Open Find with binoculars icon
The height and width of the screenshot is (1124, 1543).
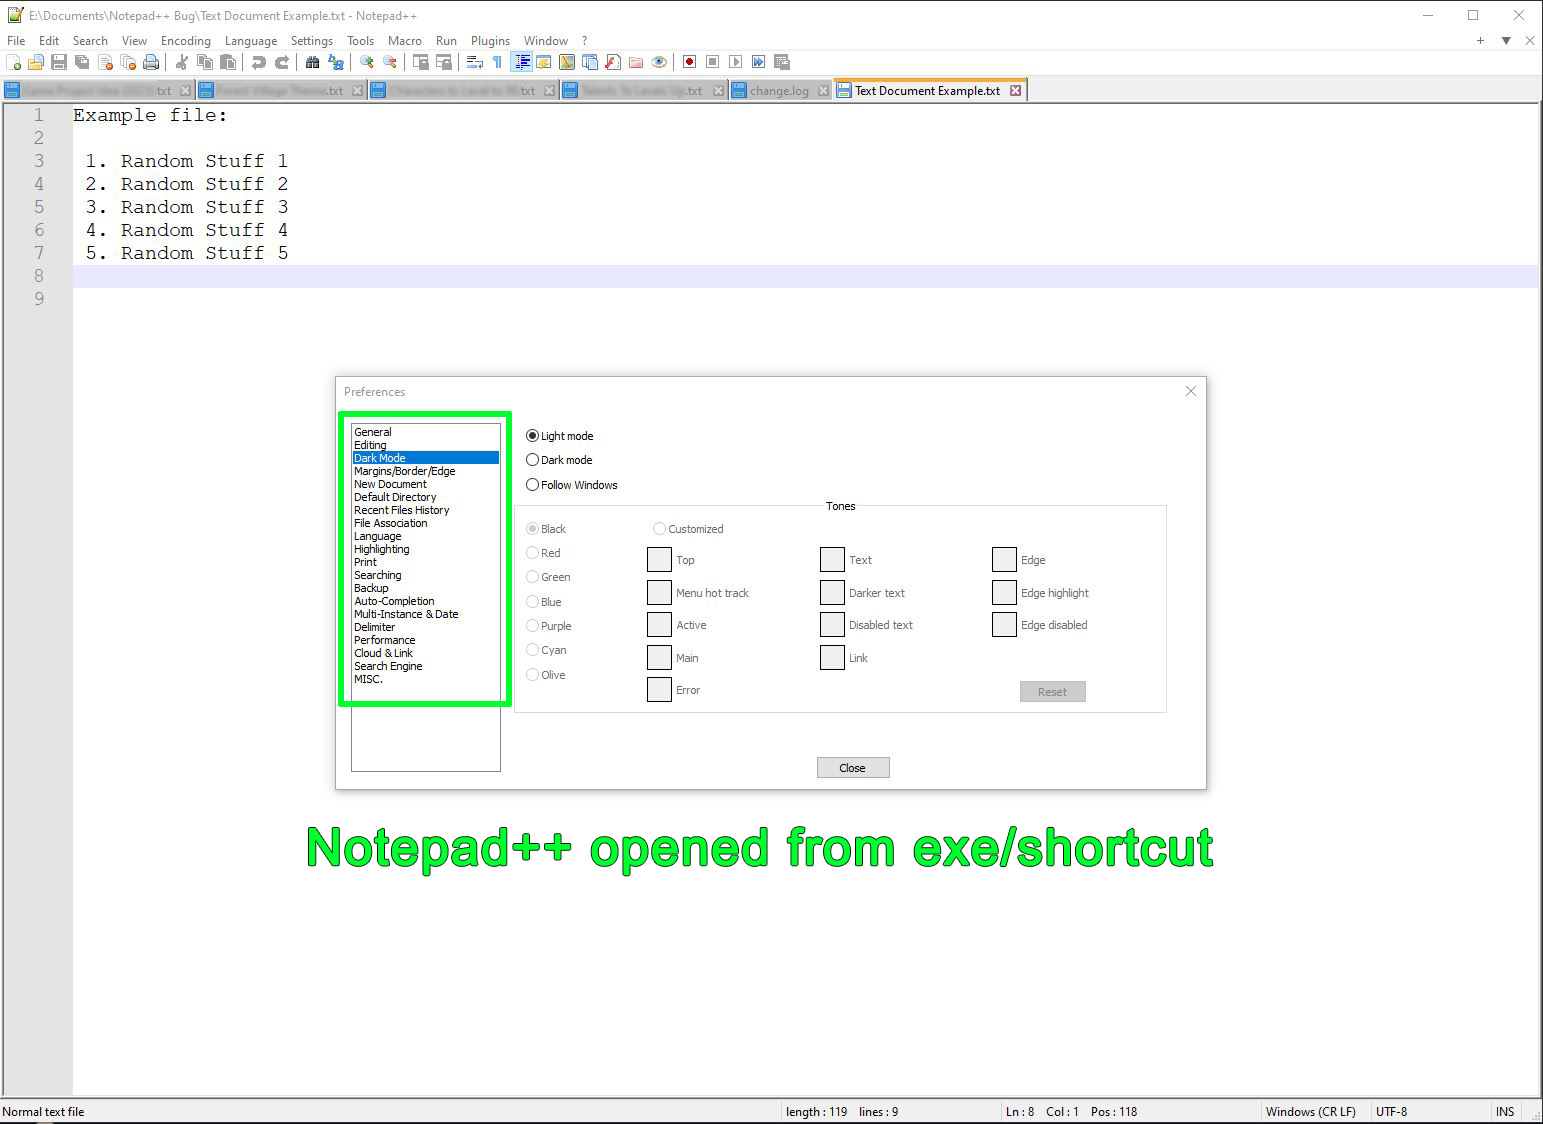coord(312,62)
